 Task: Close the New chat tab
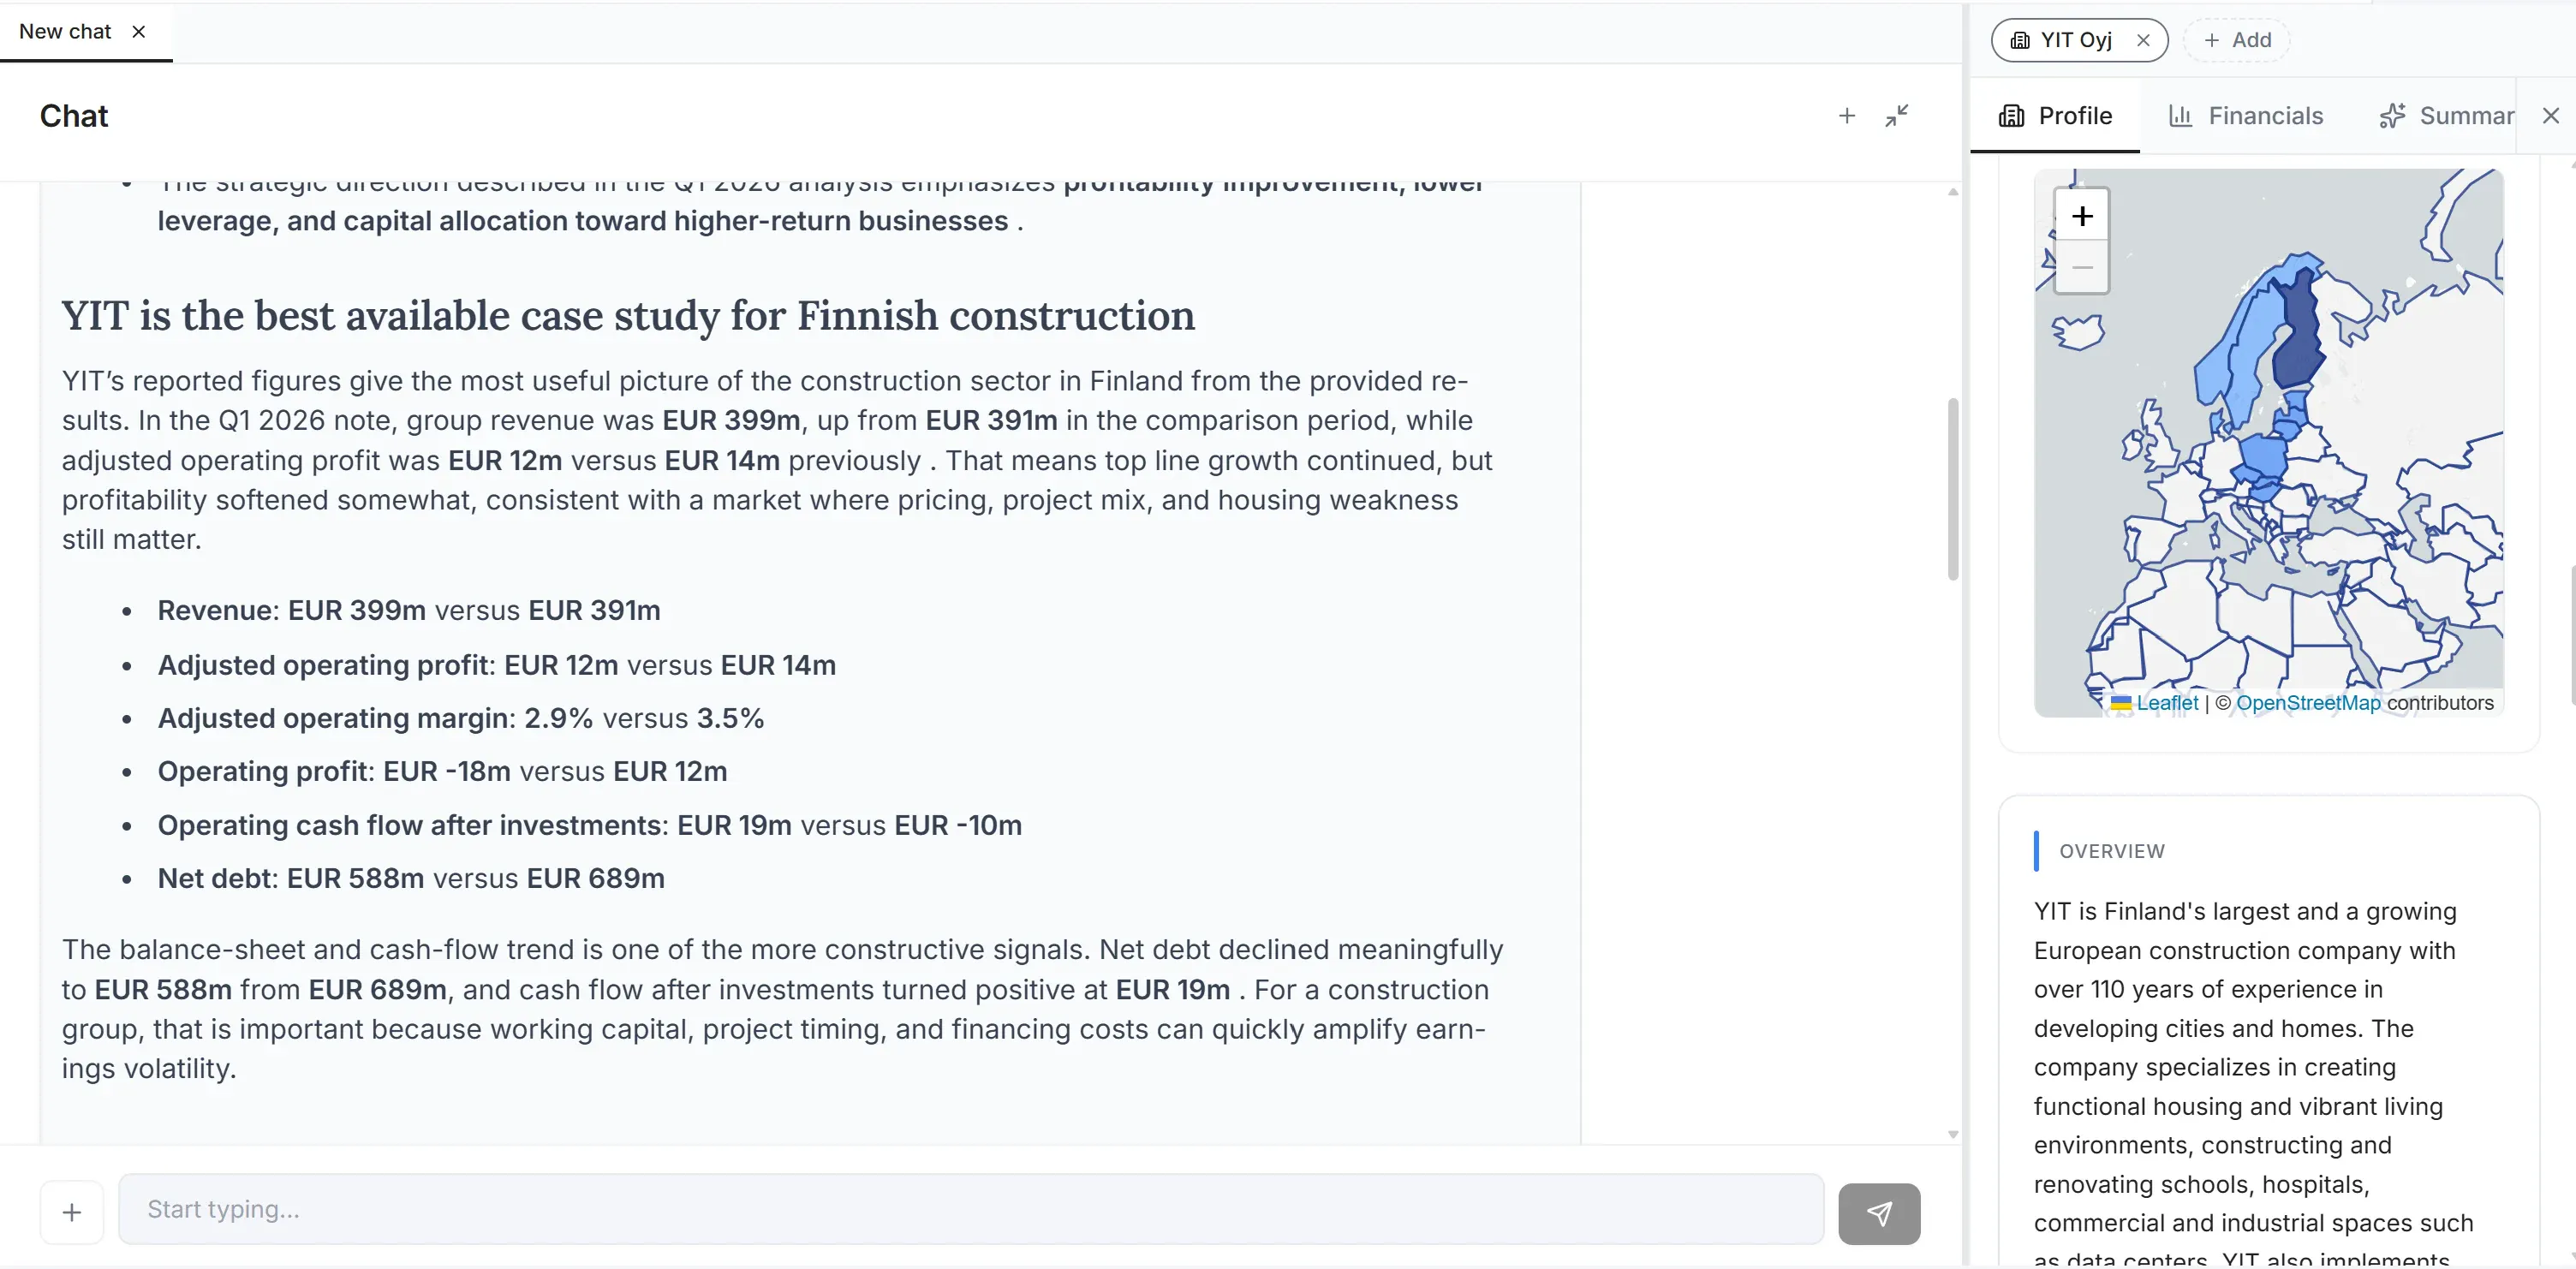click(x=139, y=32)
